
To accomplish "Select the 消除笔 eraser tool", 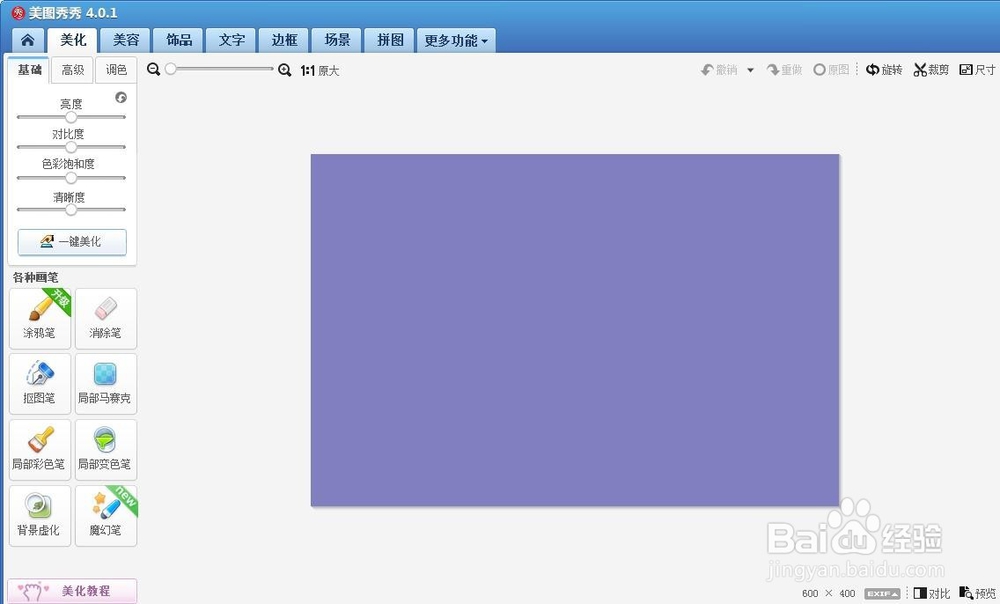I will pos(106,318).
